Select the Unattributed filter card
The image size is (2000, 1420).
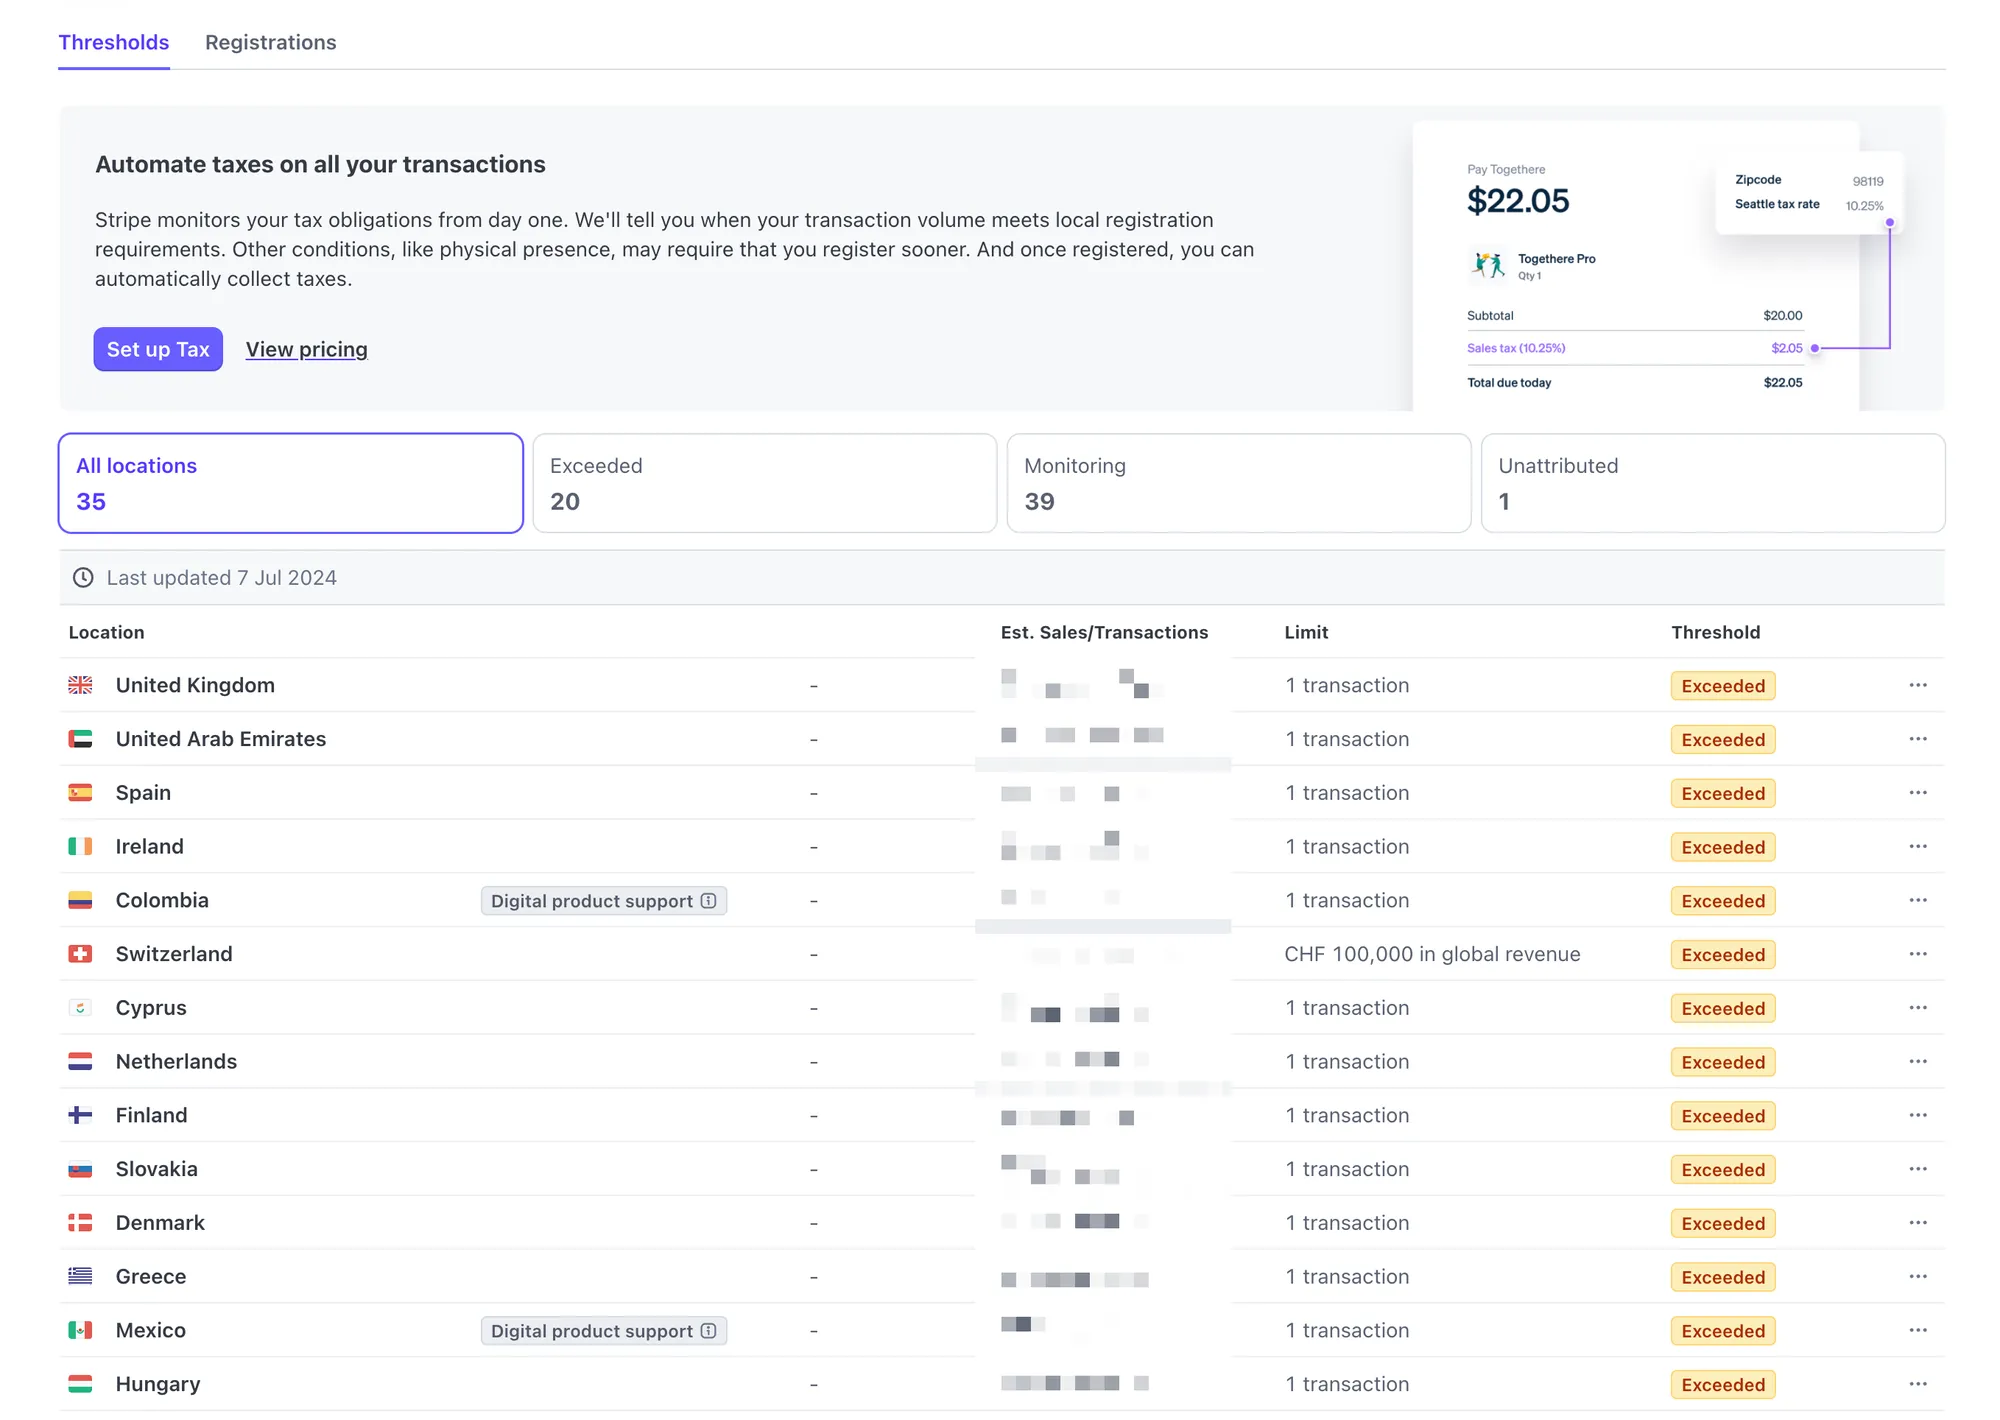coord(1712,483)
